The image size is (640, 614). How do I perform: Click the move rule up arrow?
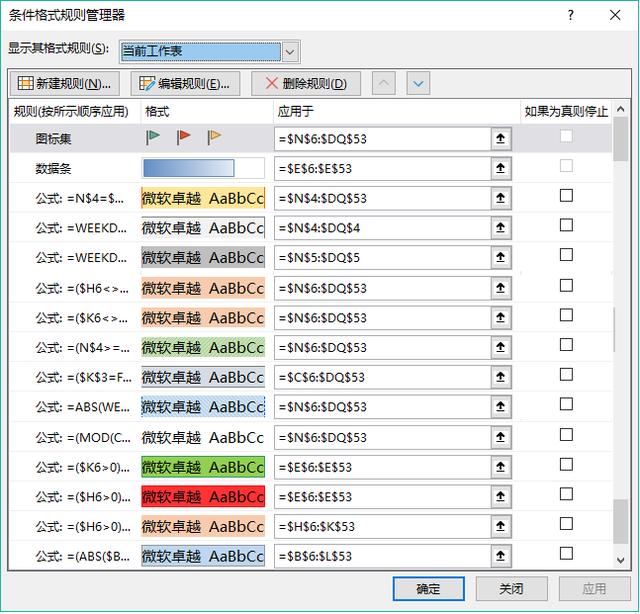tap(383, 84)
